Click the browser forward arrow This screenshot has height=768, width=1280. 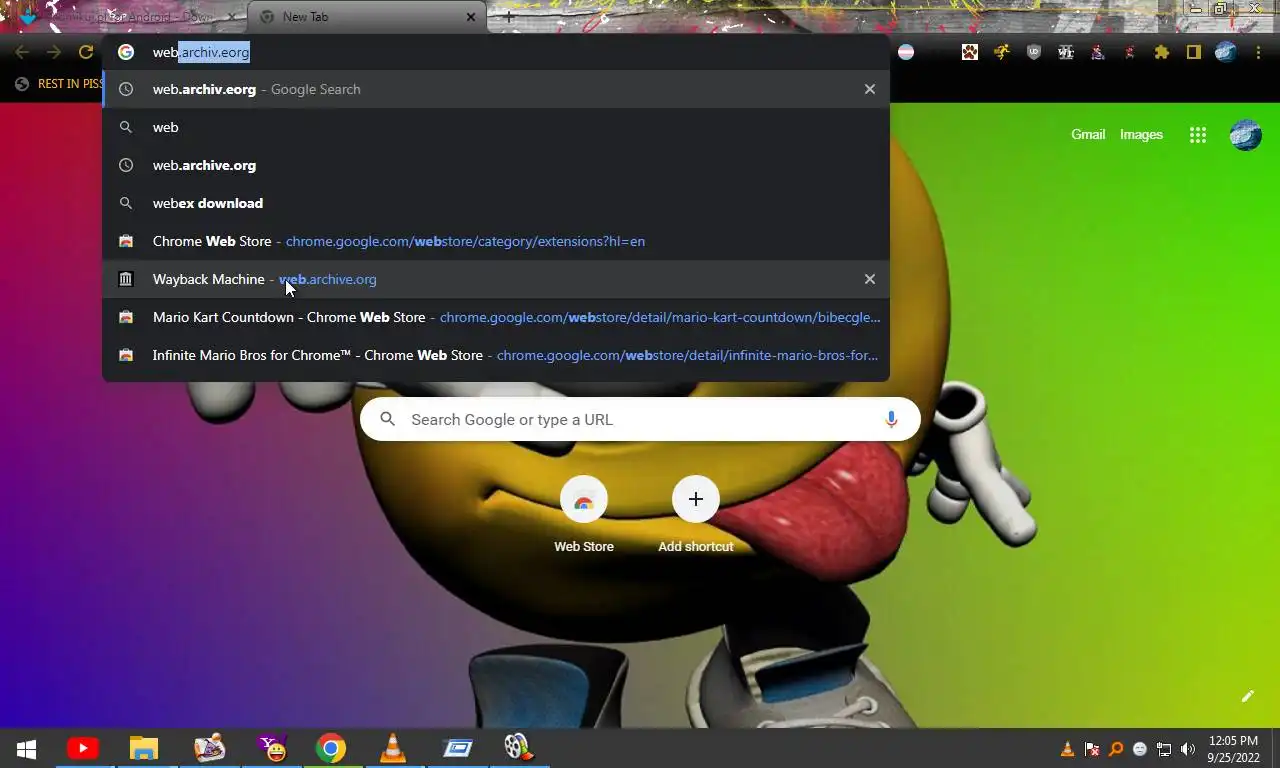pyautogui.click(x=54, y=52)
